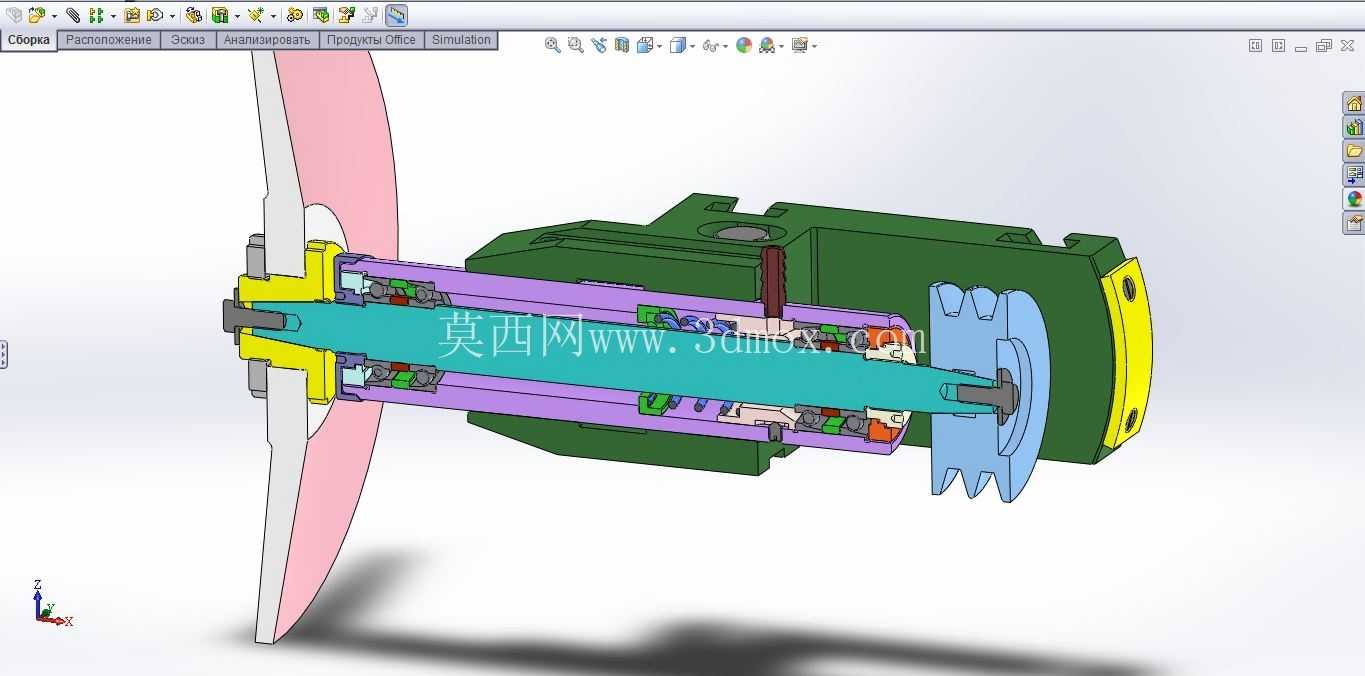Image resolution: width=1365 pixels, height=676 pixels.
Task: Click the Edit Component toolbar icon
Action: click(14, 15)
